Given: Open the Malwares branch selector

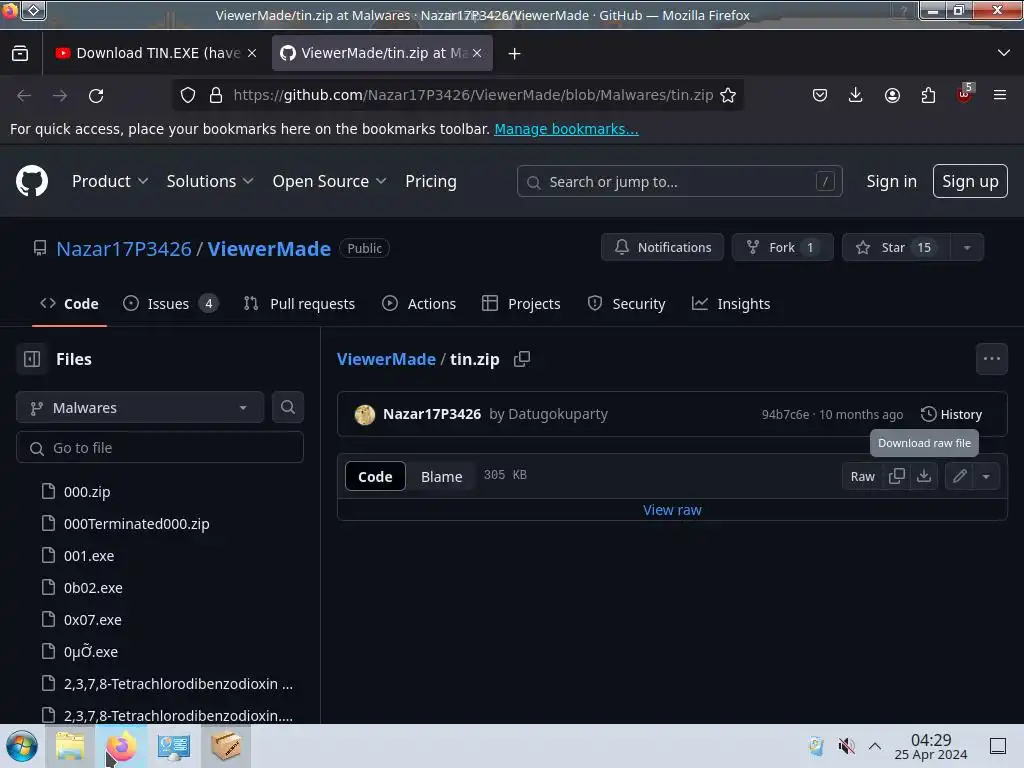Looking at the screenshot, I should click(x=140, y=407).
